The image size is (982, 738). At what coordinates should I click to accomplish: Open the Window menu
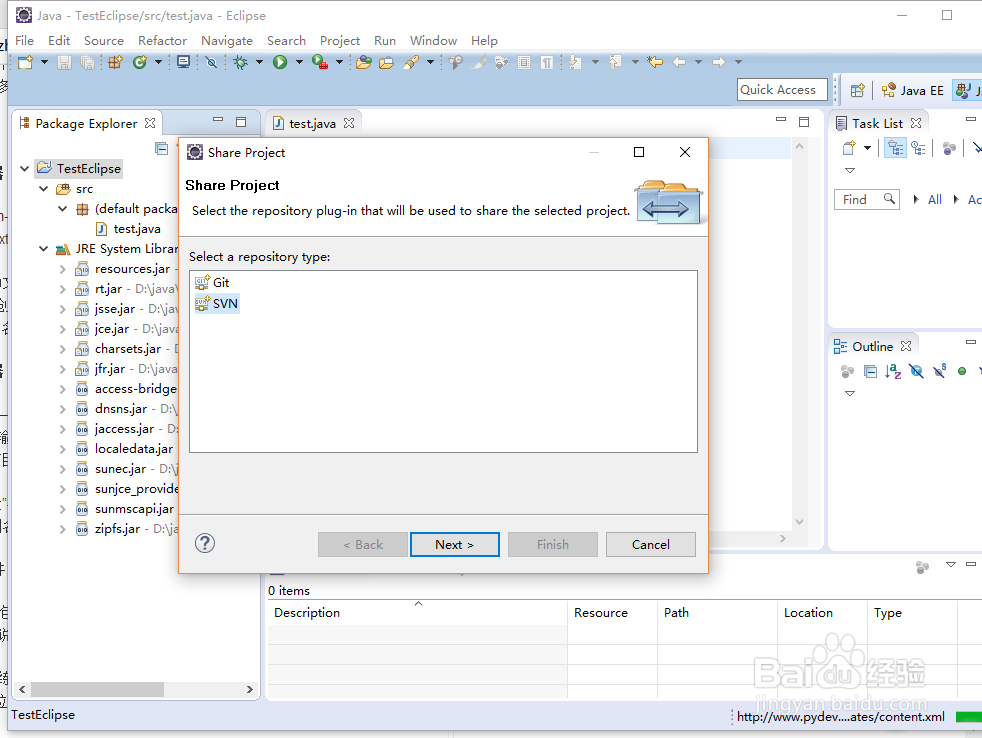[433, 41]
